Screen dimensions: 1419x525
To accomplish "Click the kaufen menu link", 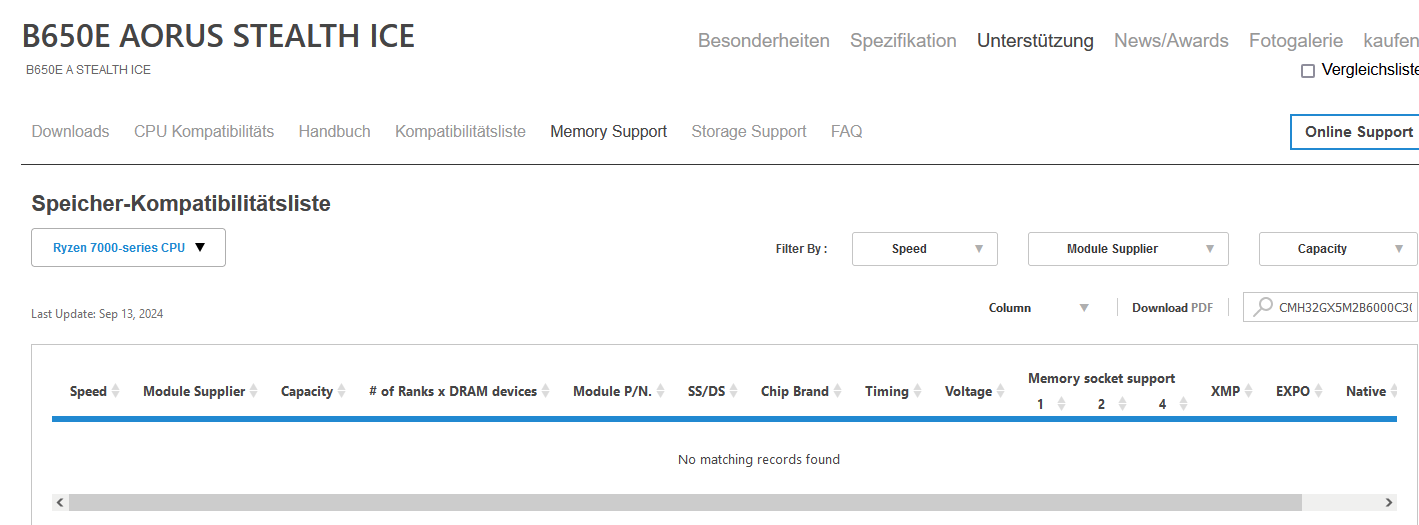I will point(1391,41).
